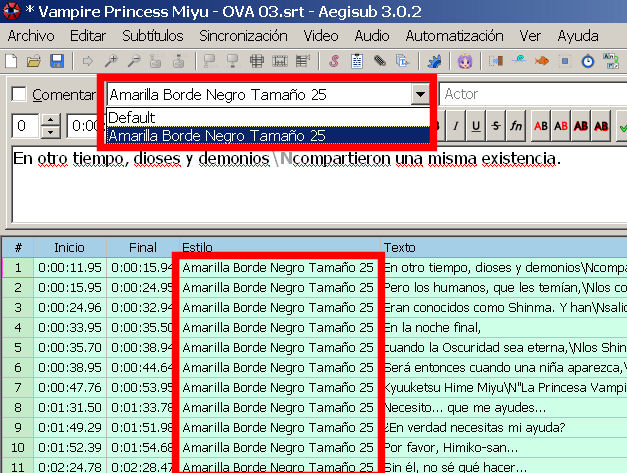Click the Estilo column header
Viewport: 627px width, 473px height.
[x=197, y=246]
